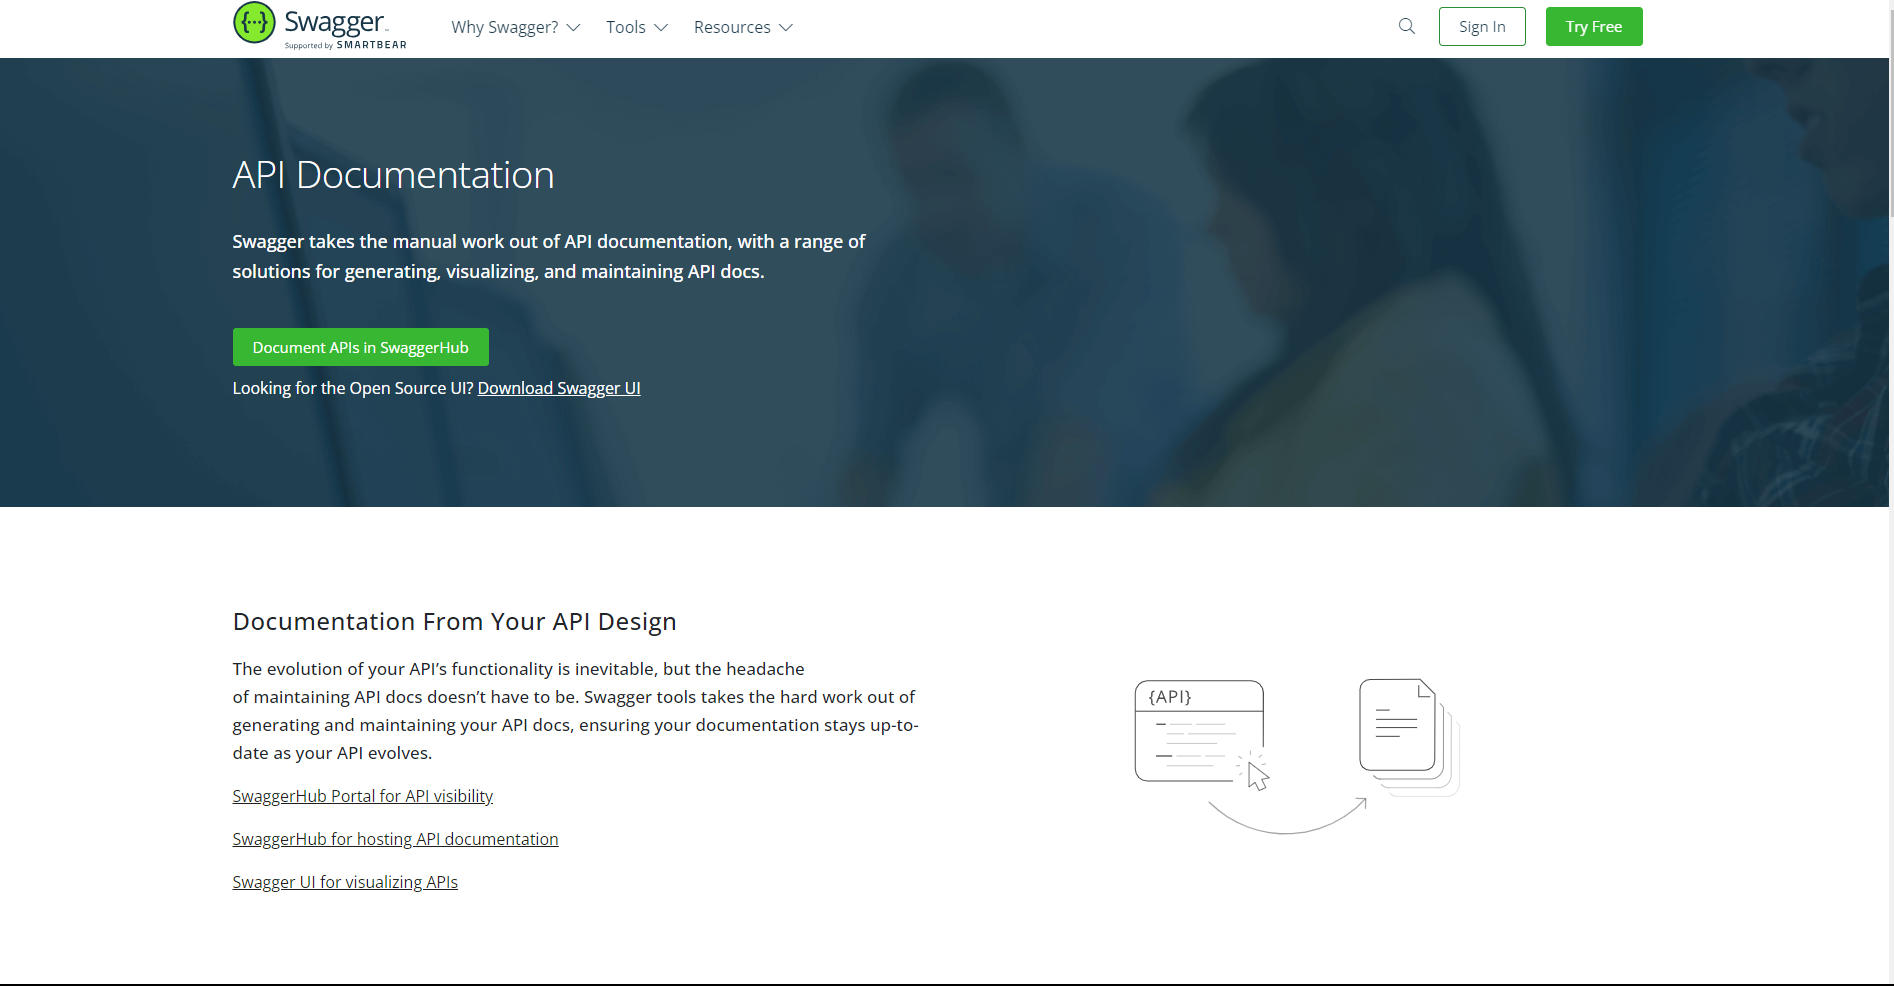Screen dimensions: 1894x986
Task: Click the Swagger logo icon
Action: click(254, 23)
